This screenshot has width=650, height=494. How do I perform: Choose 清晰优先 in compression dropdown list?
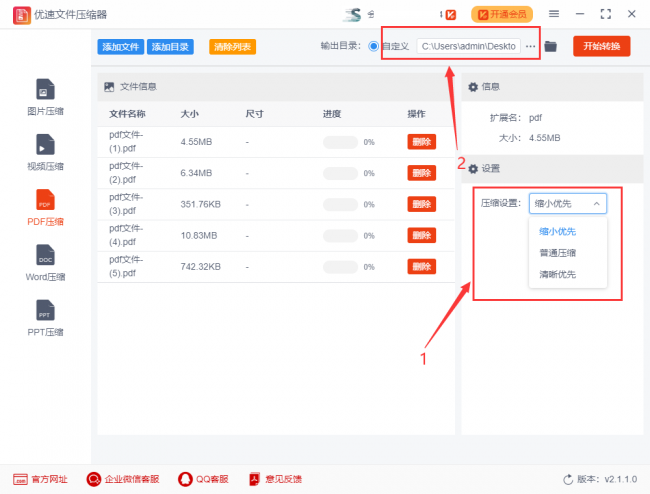point(557,274)
